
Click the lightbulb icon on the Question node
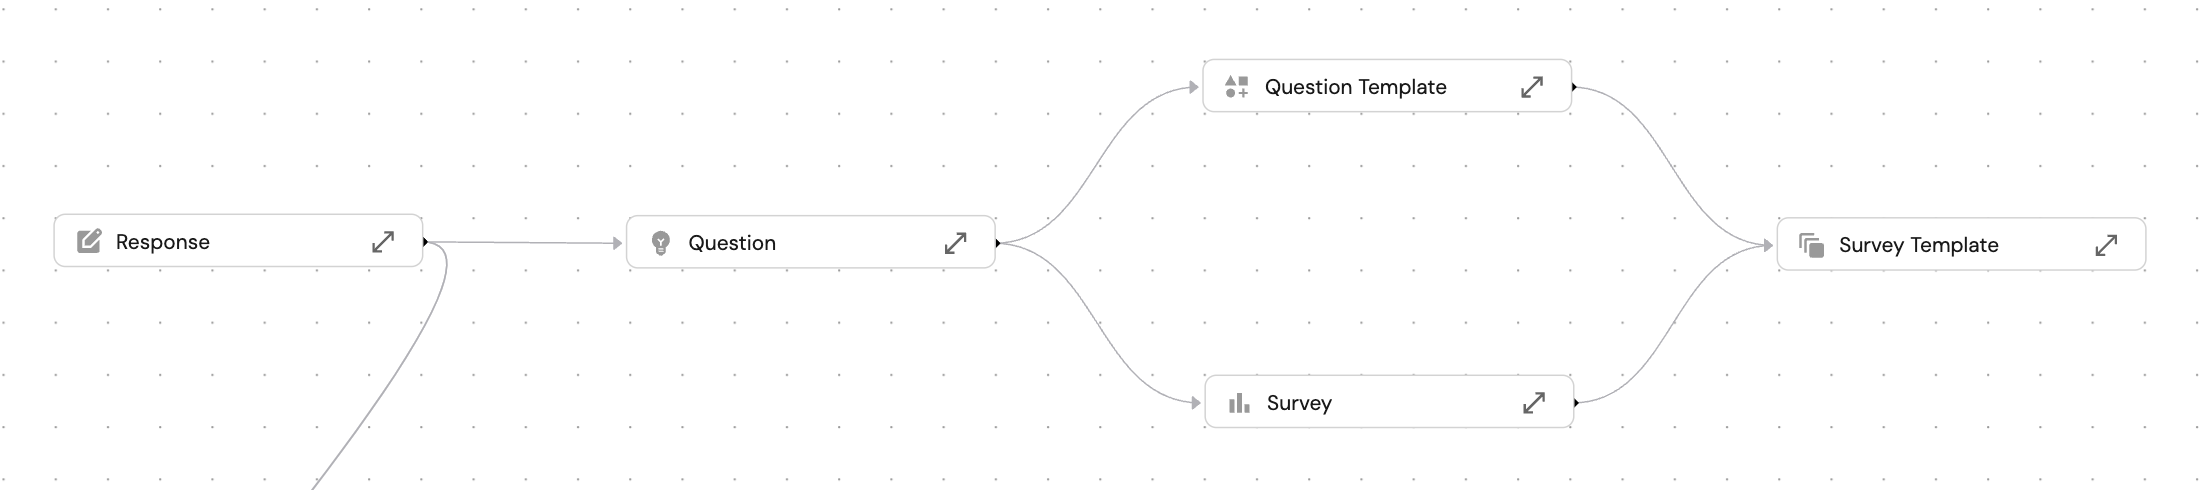[660, 243]
